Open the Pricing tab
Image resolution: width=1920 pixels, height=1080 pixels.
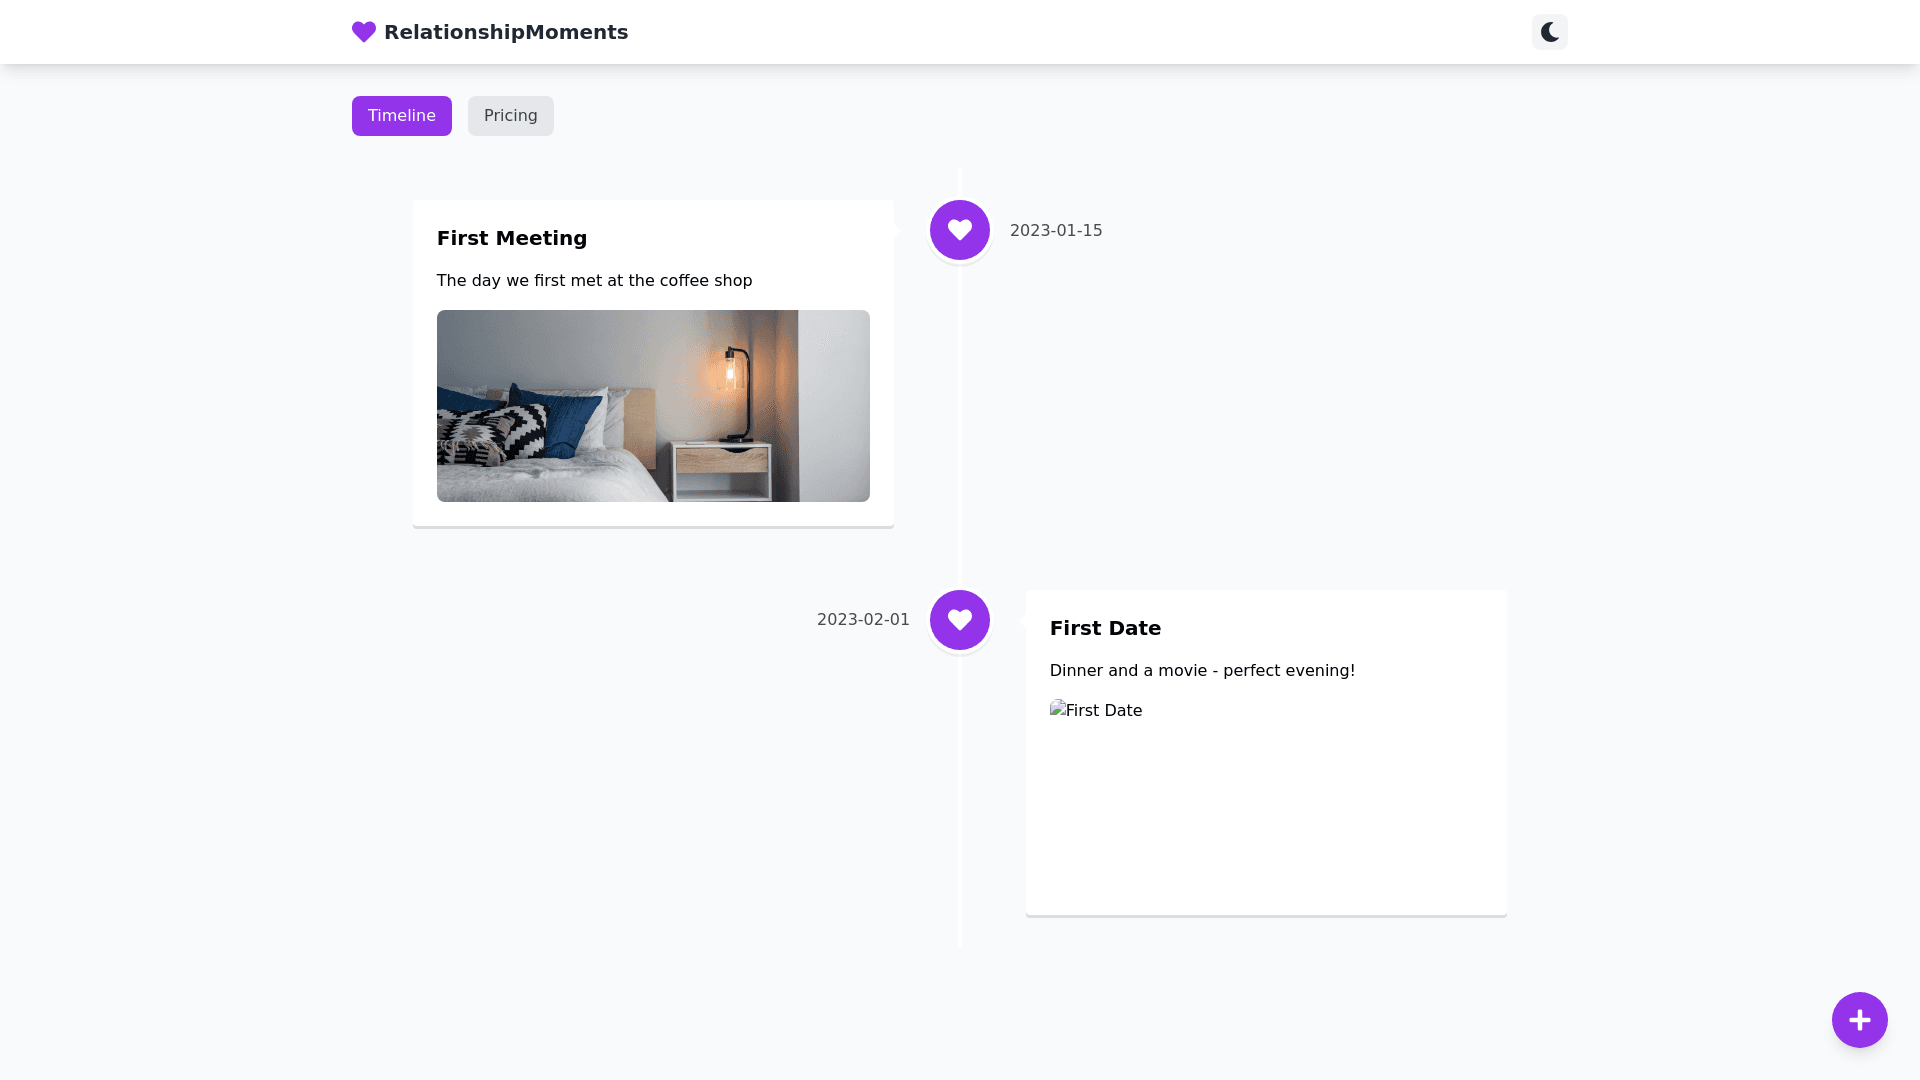pos(510,116)
